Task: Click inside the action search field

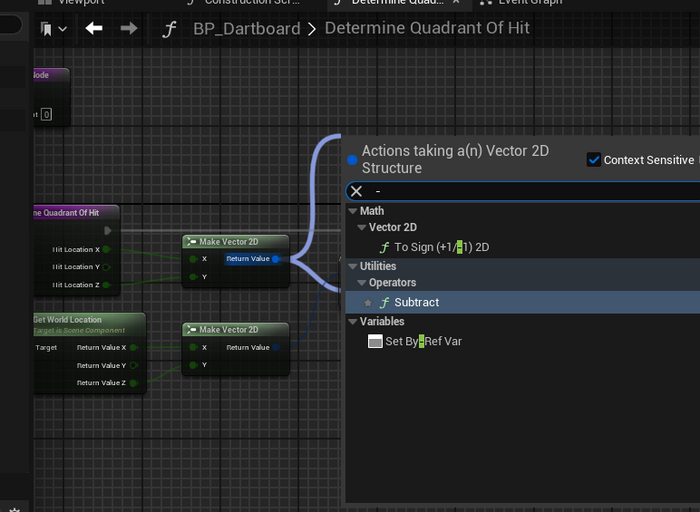Action: (520, 191)
